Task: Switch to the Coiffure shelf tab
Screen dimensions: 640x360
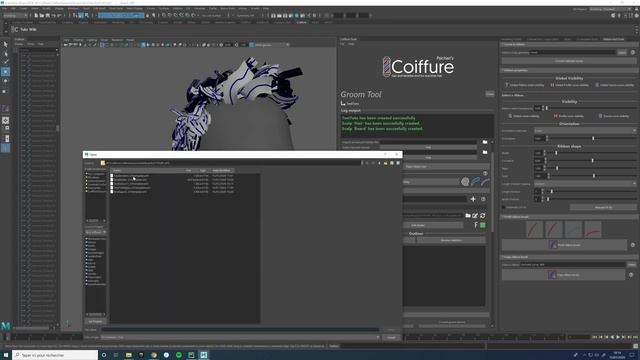Action: pyautogui.click(x=302, y=22)
